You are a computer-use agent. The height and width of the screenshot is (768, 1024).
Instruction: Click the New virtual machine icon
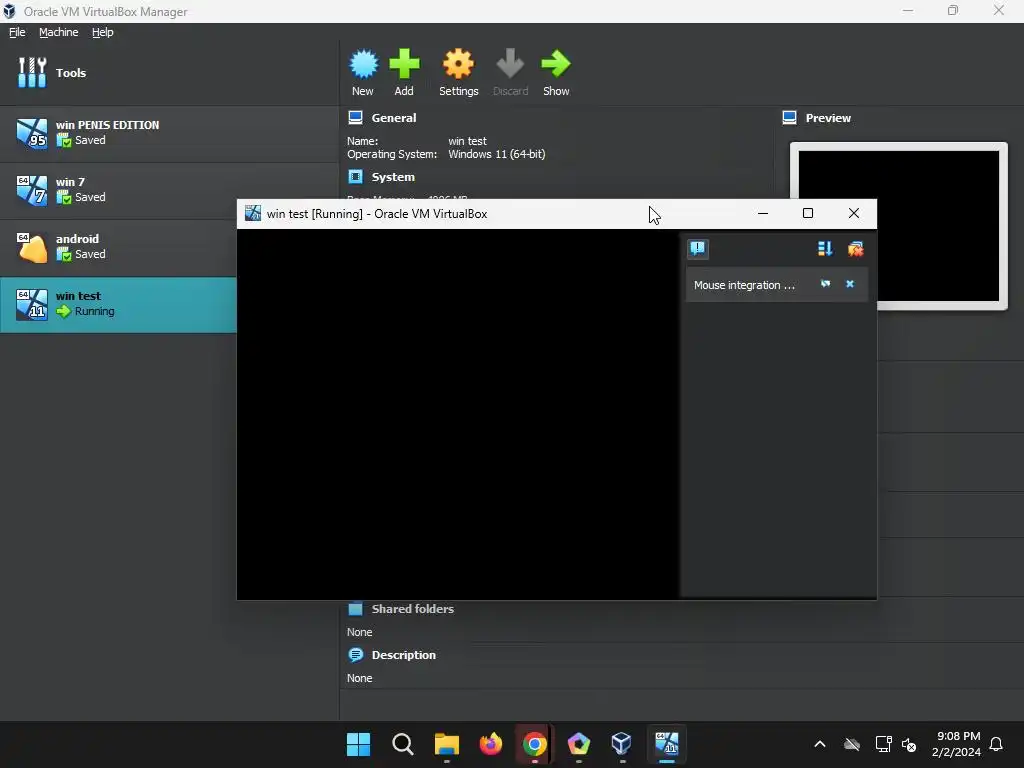363,64
